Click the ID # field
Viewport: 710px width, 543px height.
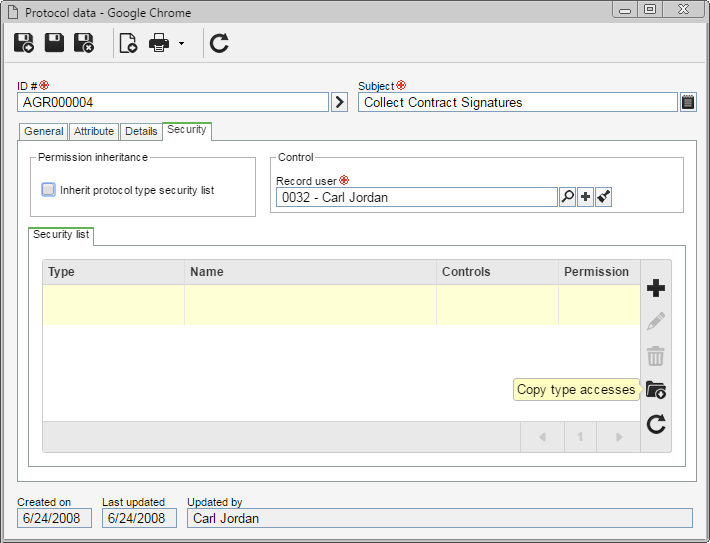click(173, 102)
